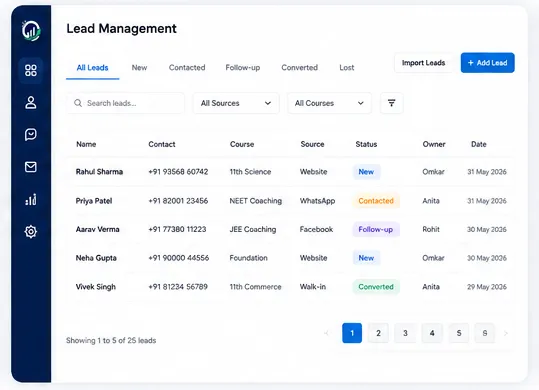The width and height of the screenshot is (539, 390).
Task: Click the magnifier icon in search box
Action: click(78, 103)
